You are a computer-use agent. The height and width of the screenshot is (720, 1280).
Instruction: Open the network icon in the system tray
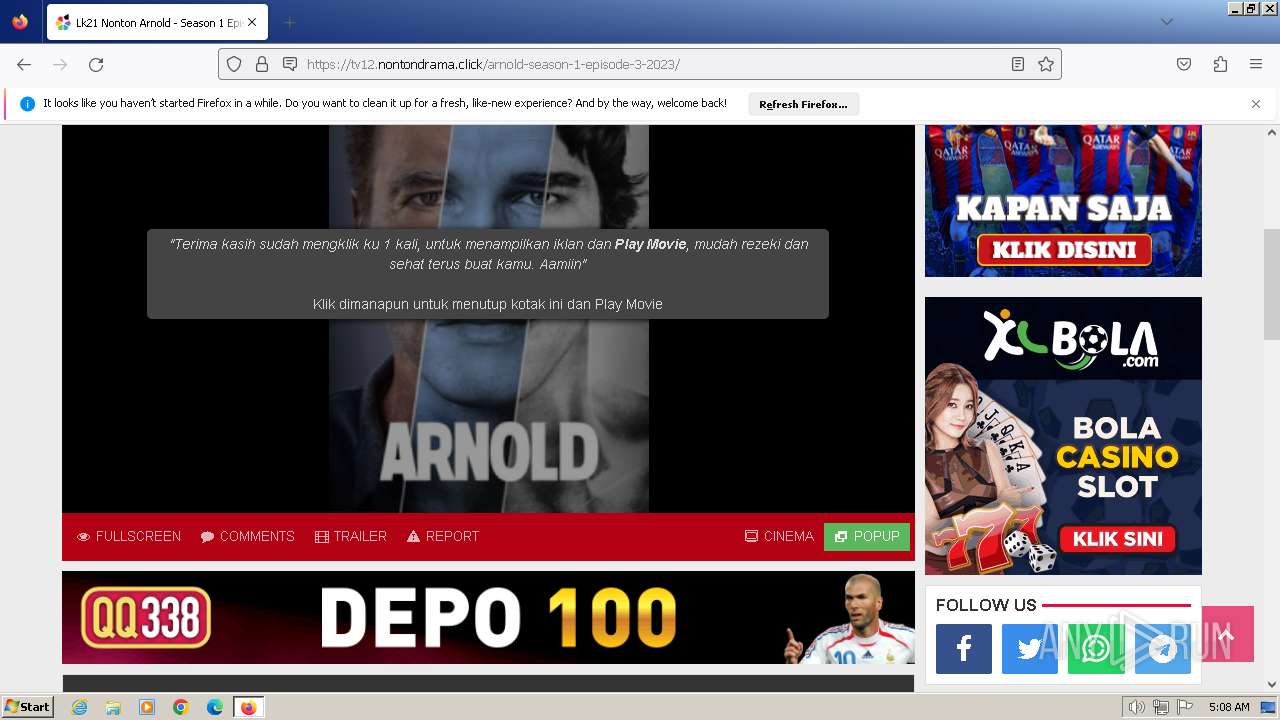[1161, 707]
